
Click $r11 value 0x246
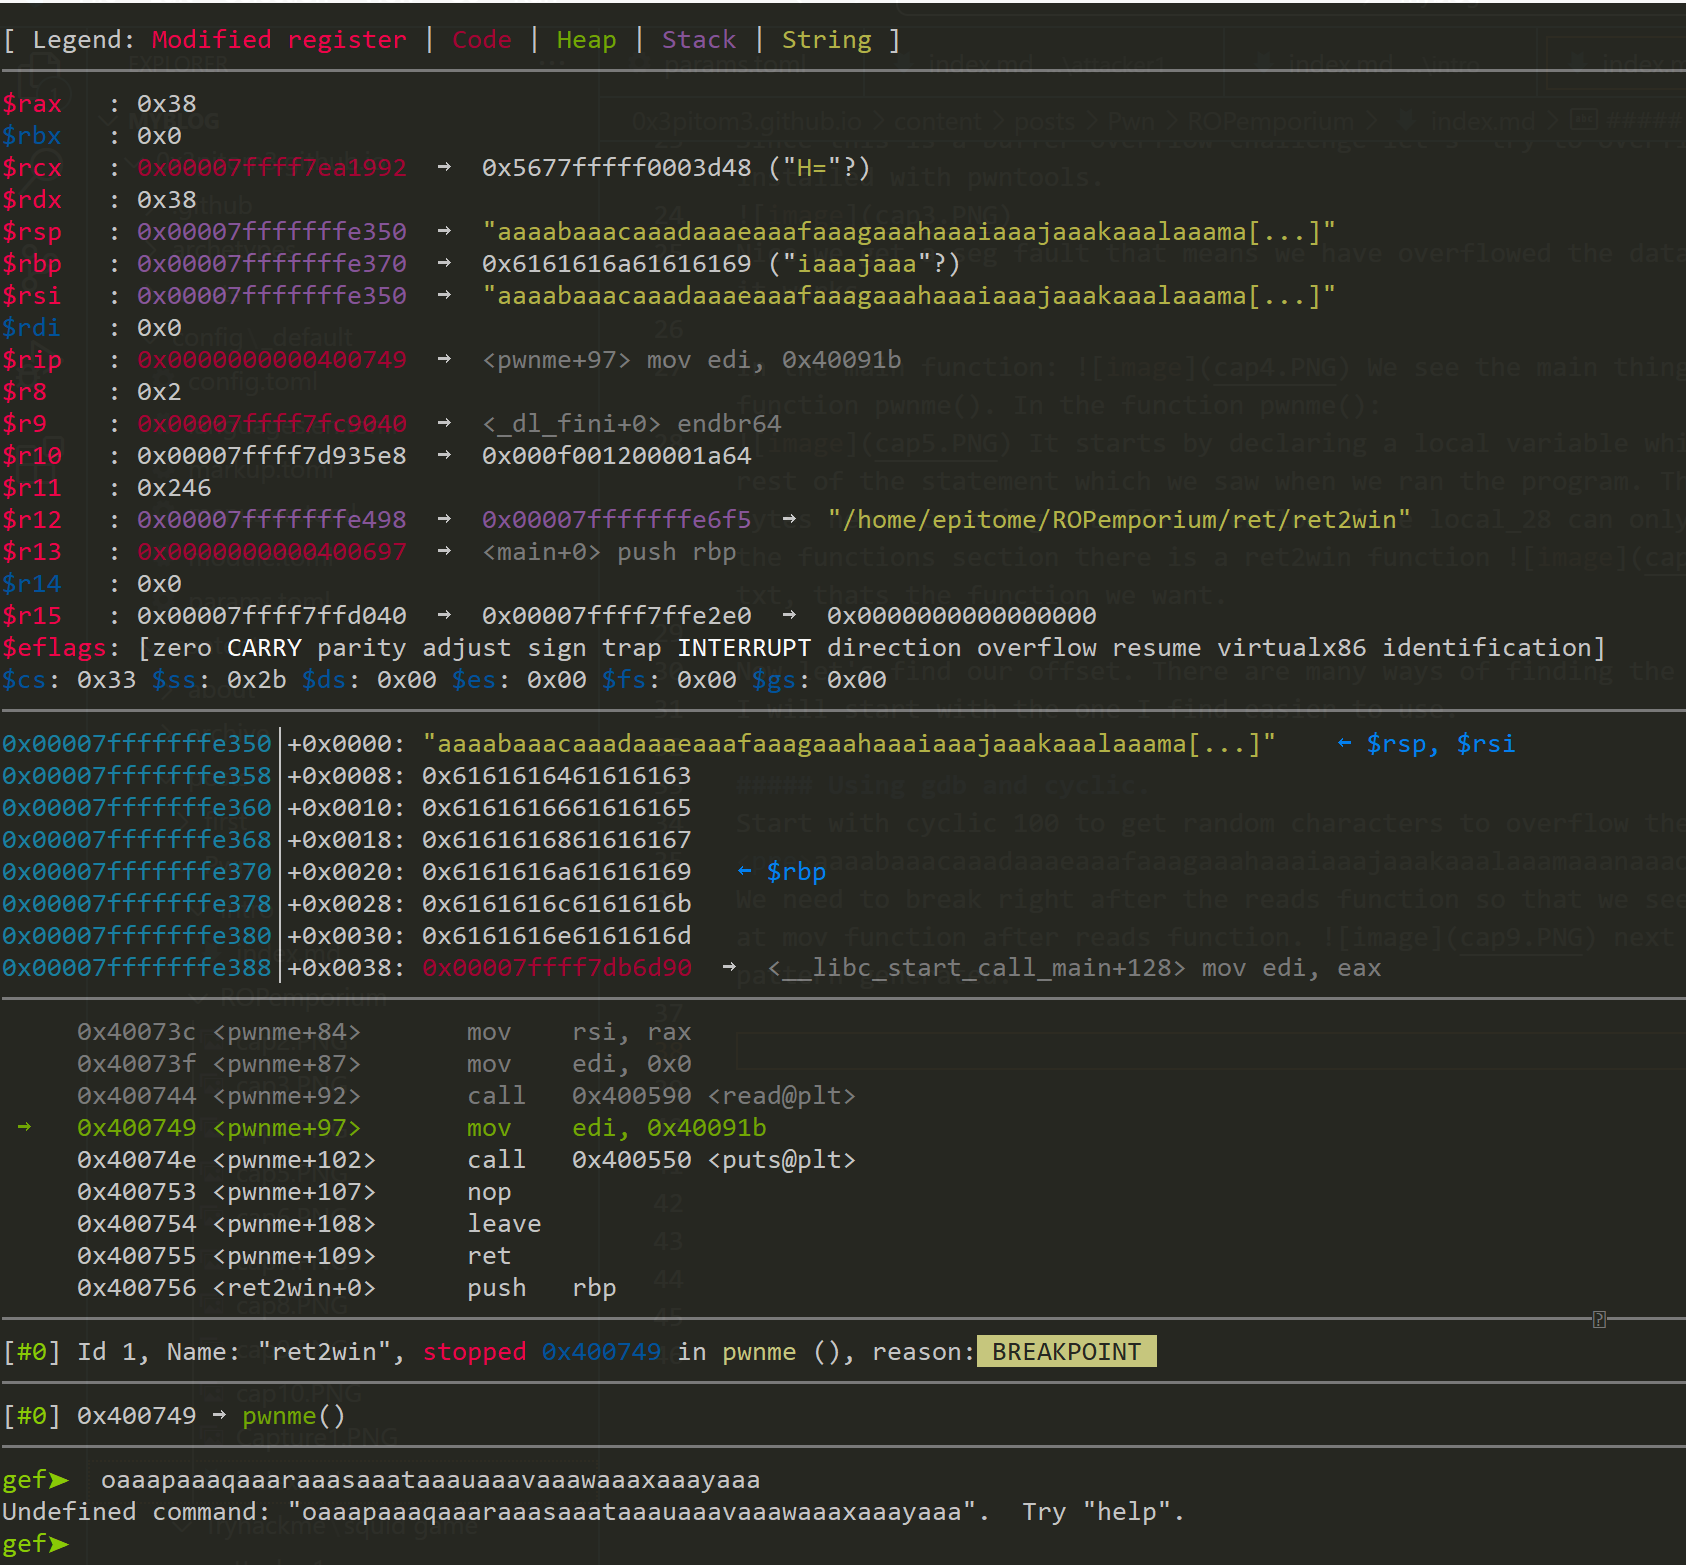point(174,488)
